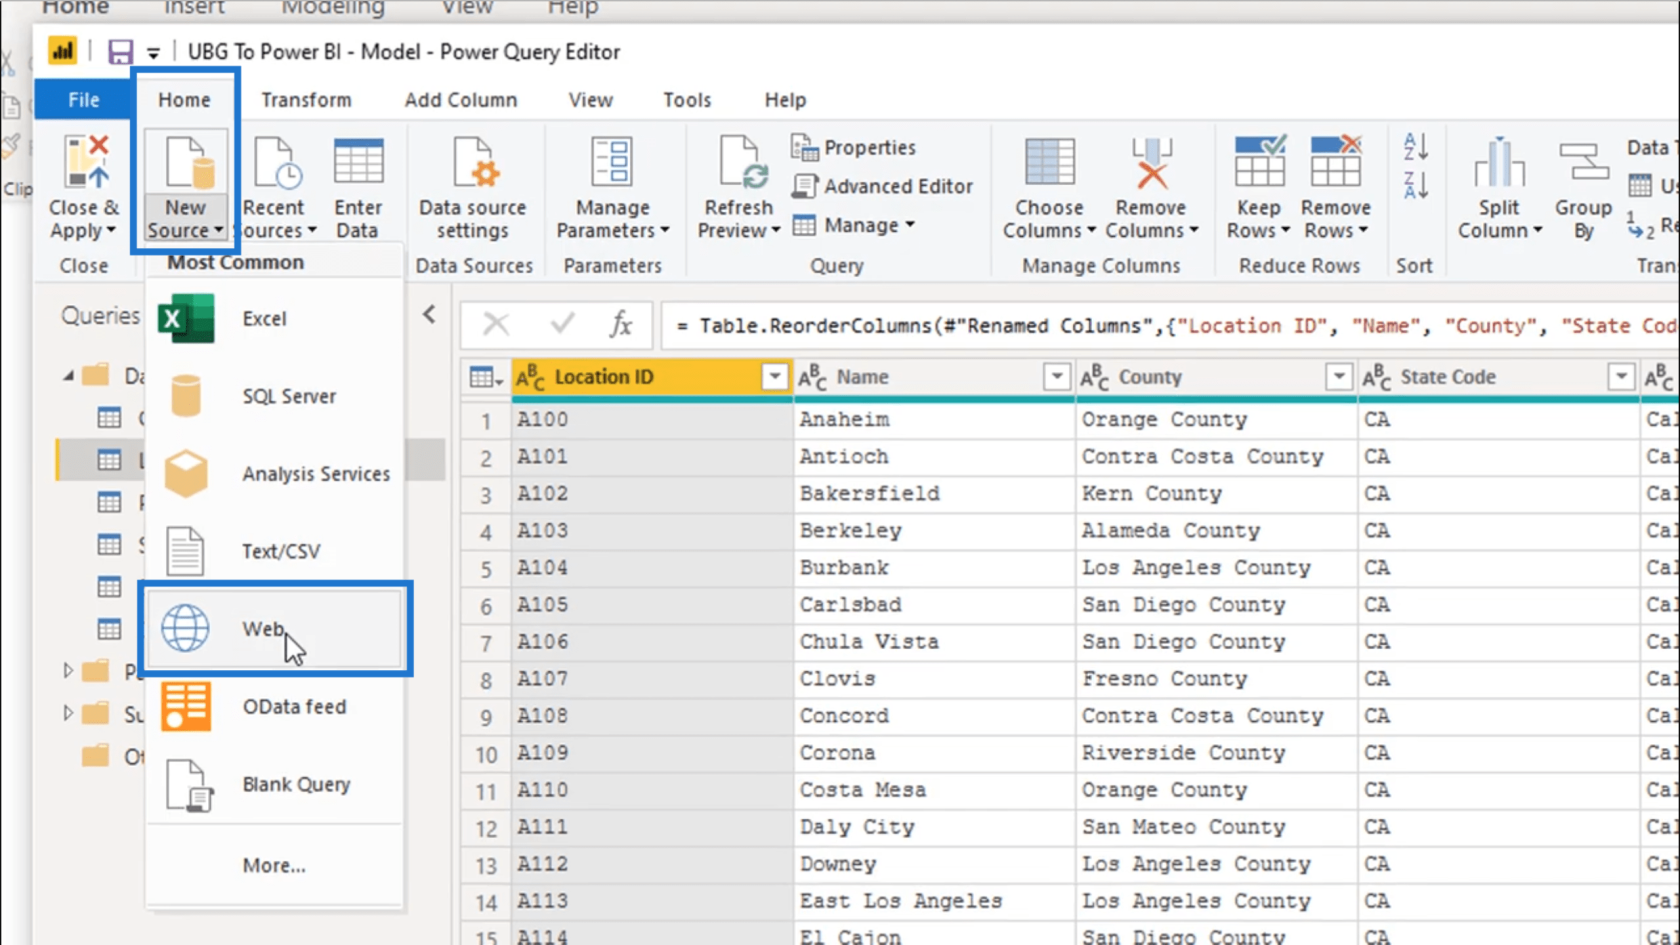Open Data source settings

tap(472, 188)
